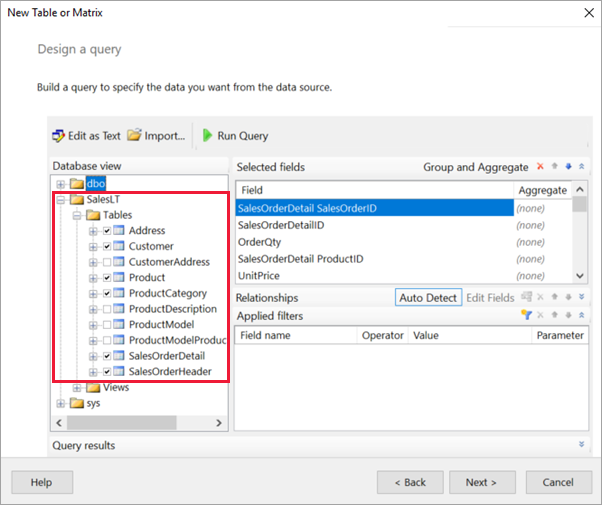Expand the sys schema node
602x505 pixels.
pos(61,403)
